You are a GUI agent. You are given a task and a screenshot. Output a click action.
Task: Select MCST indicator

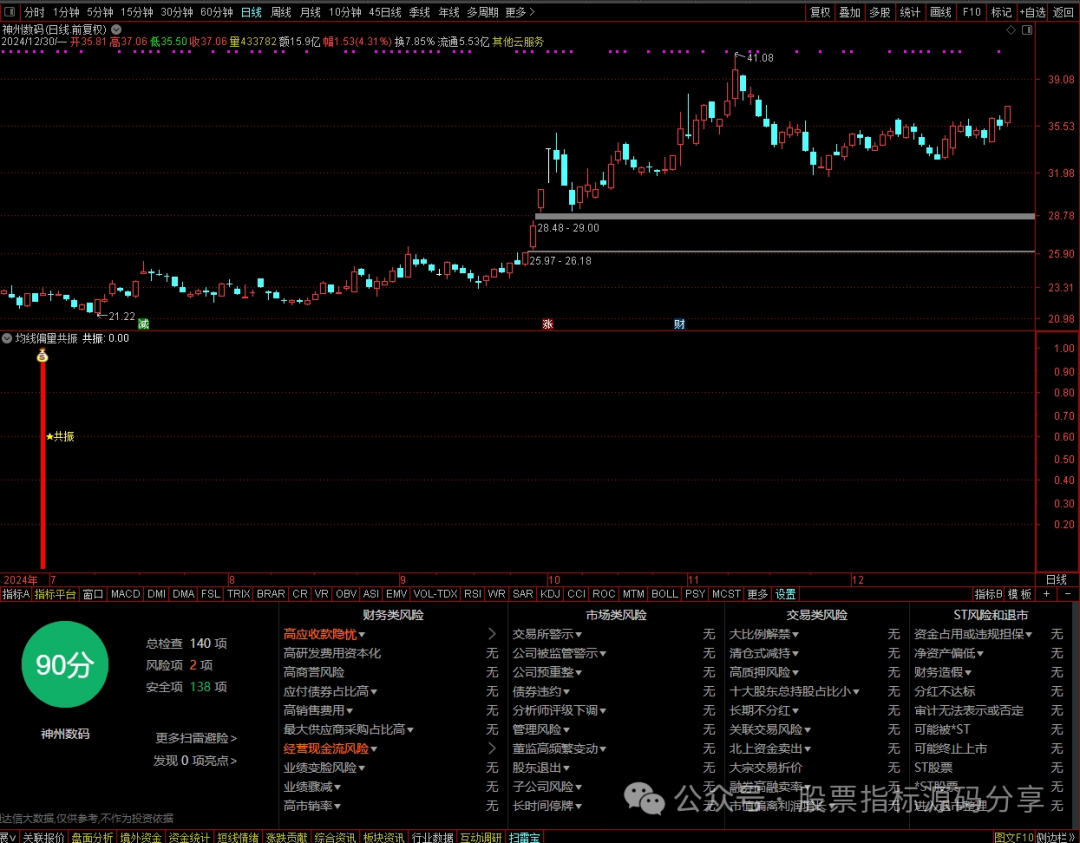pyautogui.click(x=726, y=594)
